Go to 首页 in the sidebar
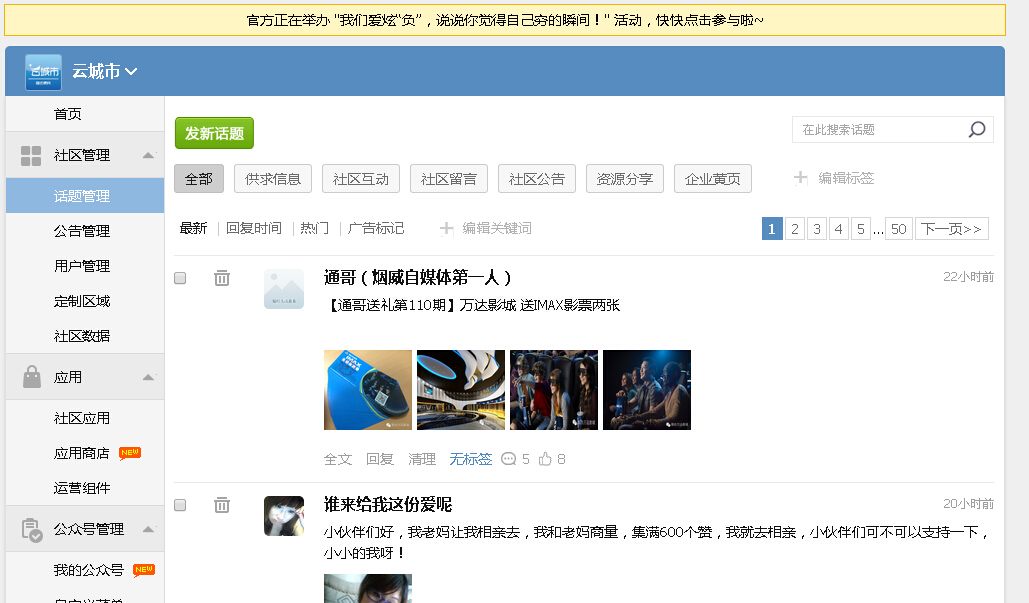This screenshot has height=603, width=1029. click(68, 114)
